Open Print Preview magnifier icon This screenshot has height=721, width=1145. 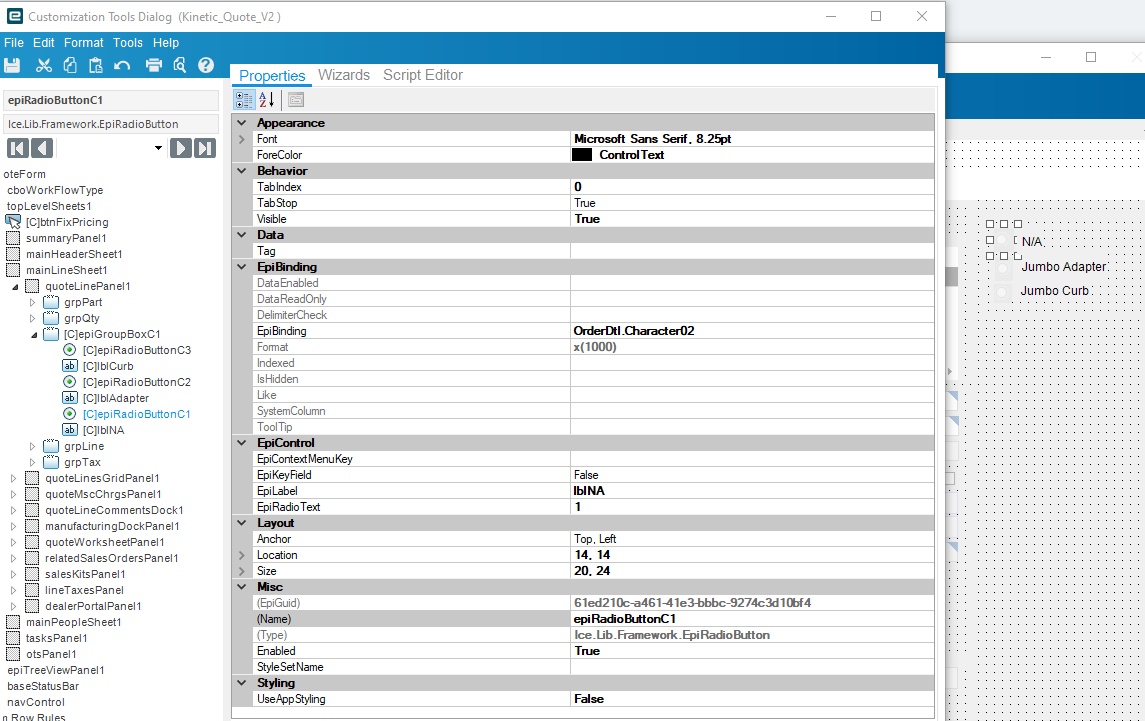tap(180, 65)
